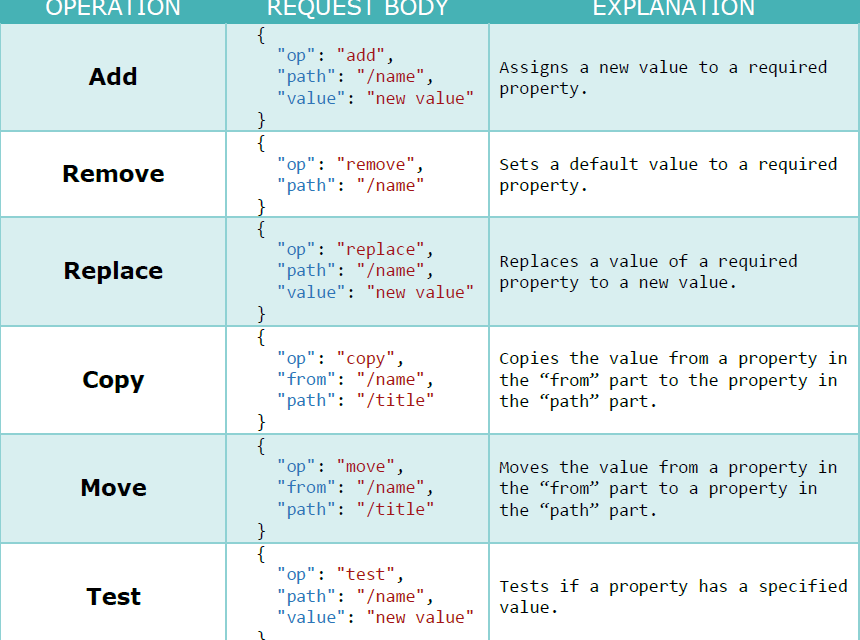Image resolution: width=860 pixels, height=640 pixels.
Task: Click the OPERATION column header
Action: (113, 9)
